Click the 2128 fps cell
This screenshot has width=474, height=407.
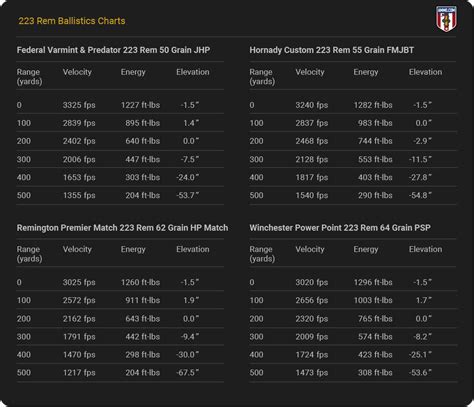pos(312,159)
